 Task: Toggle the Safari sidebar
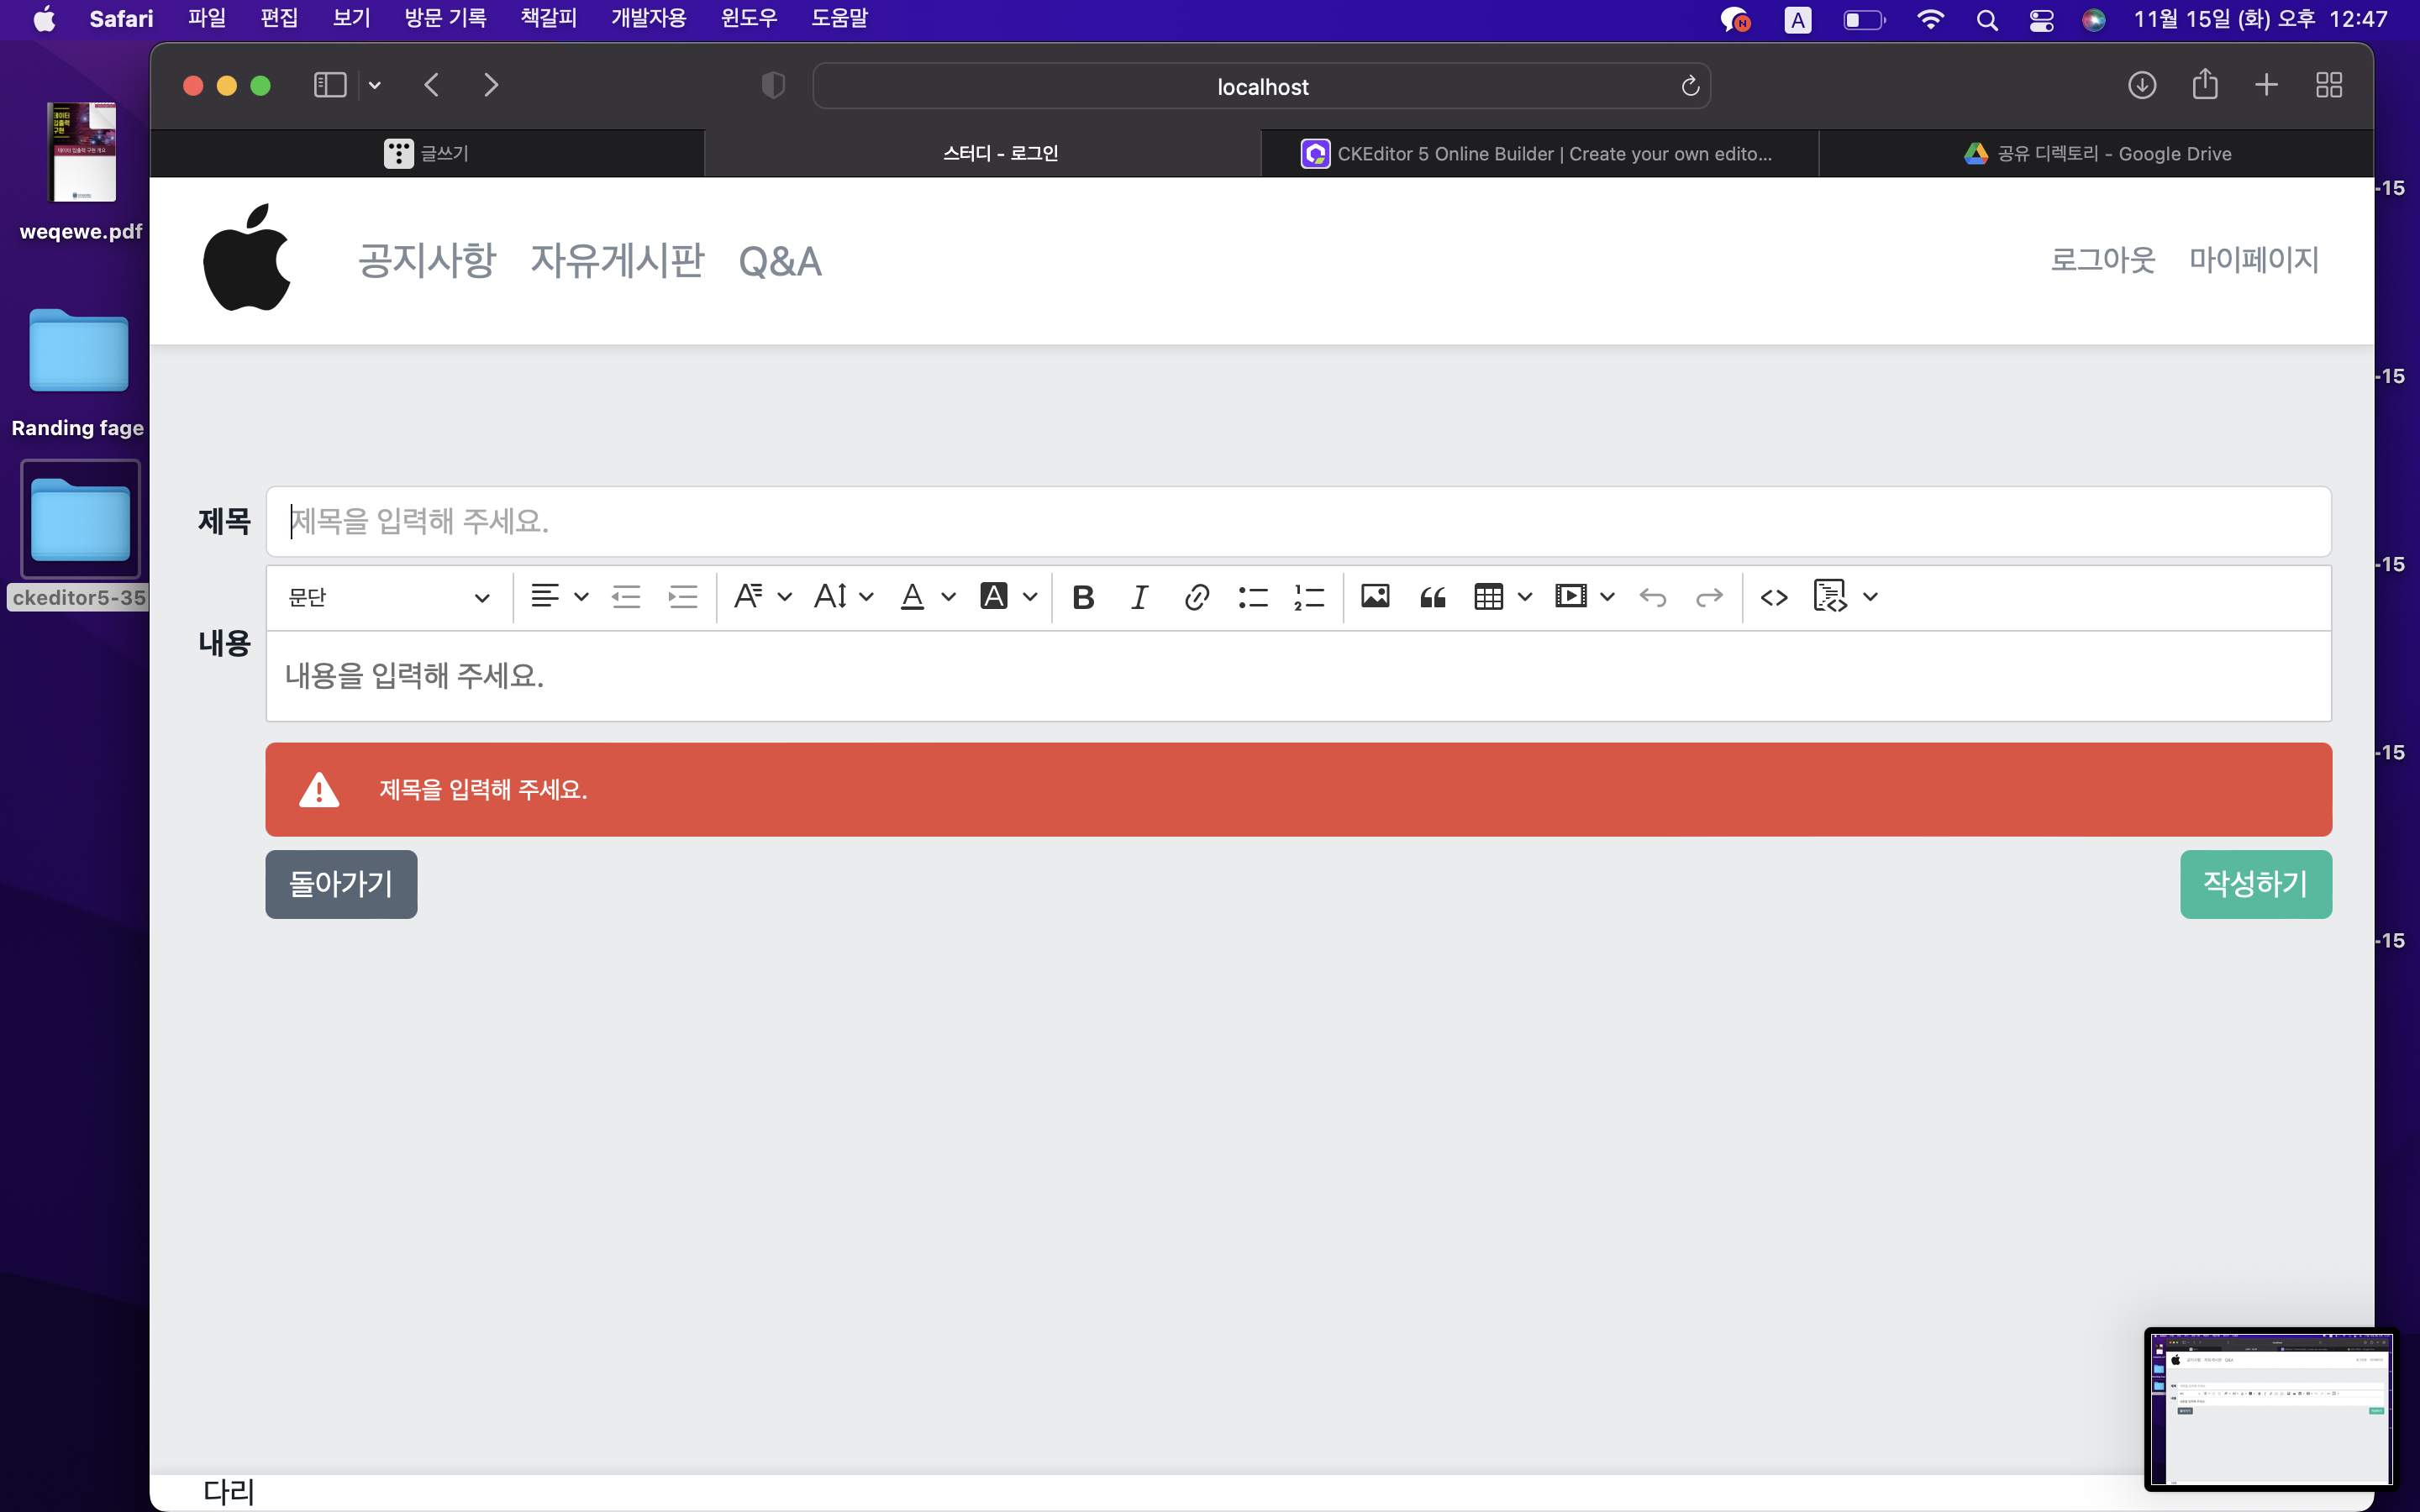pyautogui.click(x=329, y=85)
